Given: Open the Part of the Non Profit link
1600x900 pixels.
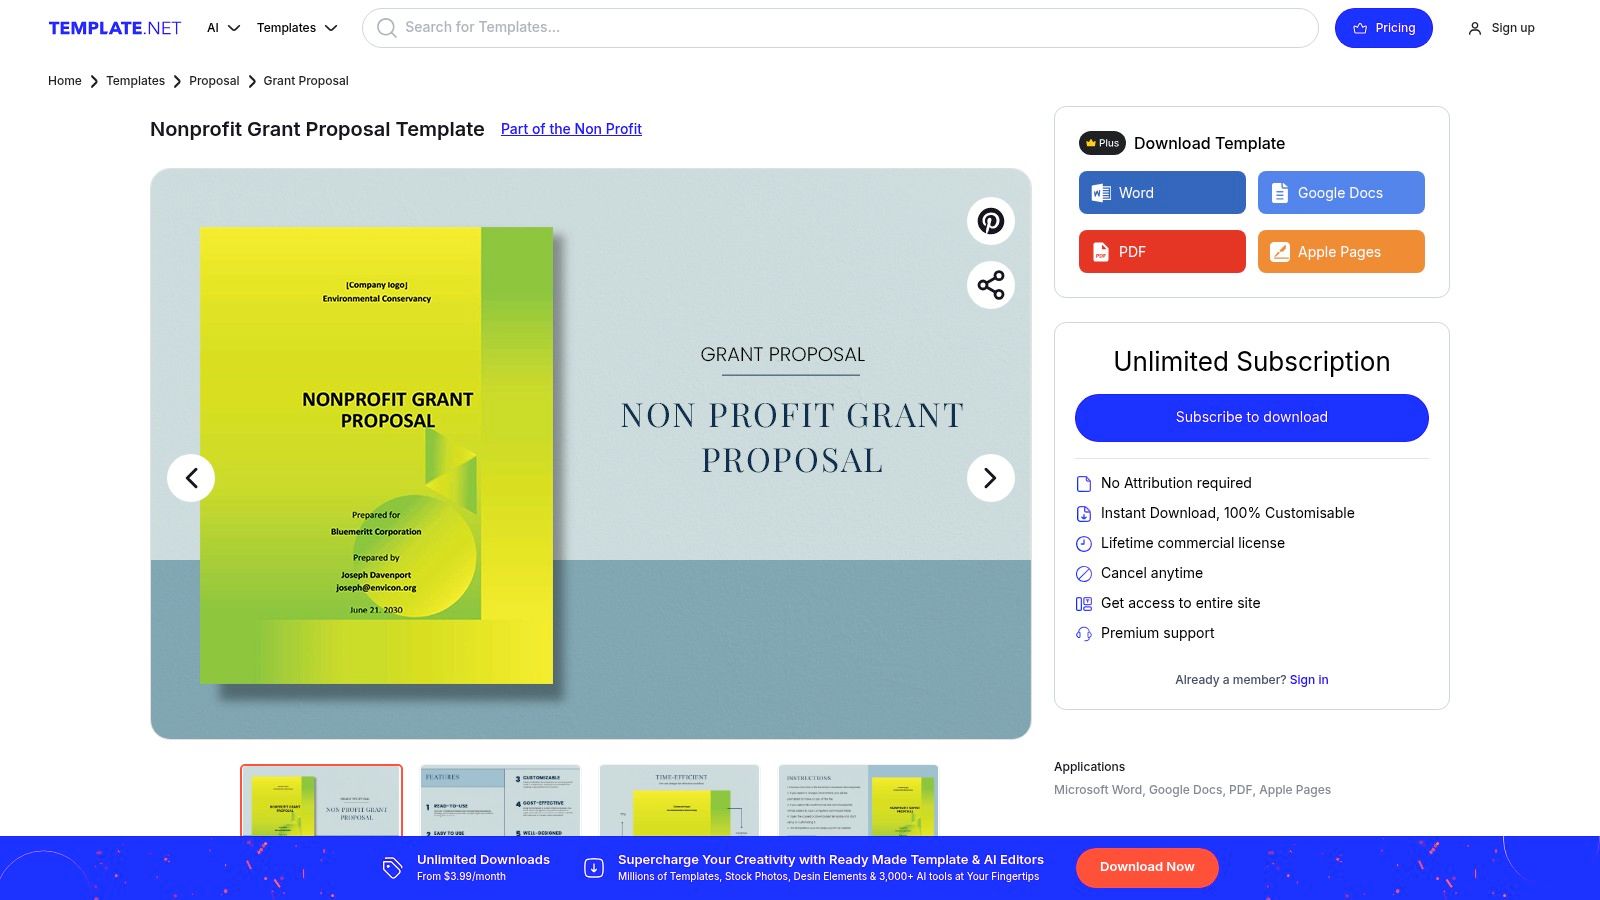Looking at the screenshot, I should 571,128.
